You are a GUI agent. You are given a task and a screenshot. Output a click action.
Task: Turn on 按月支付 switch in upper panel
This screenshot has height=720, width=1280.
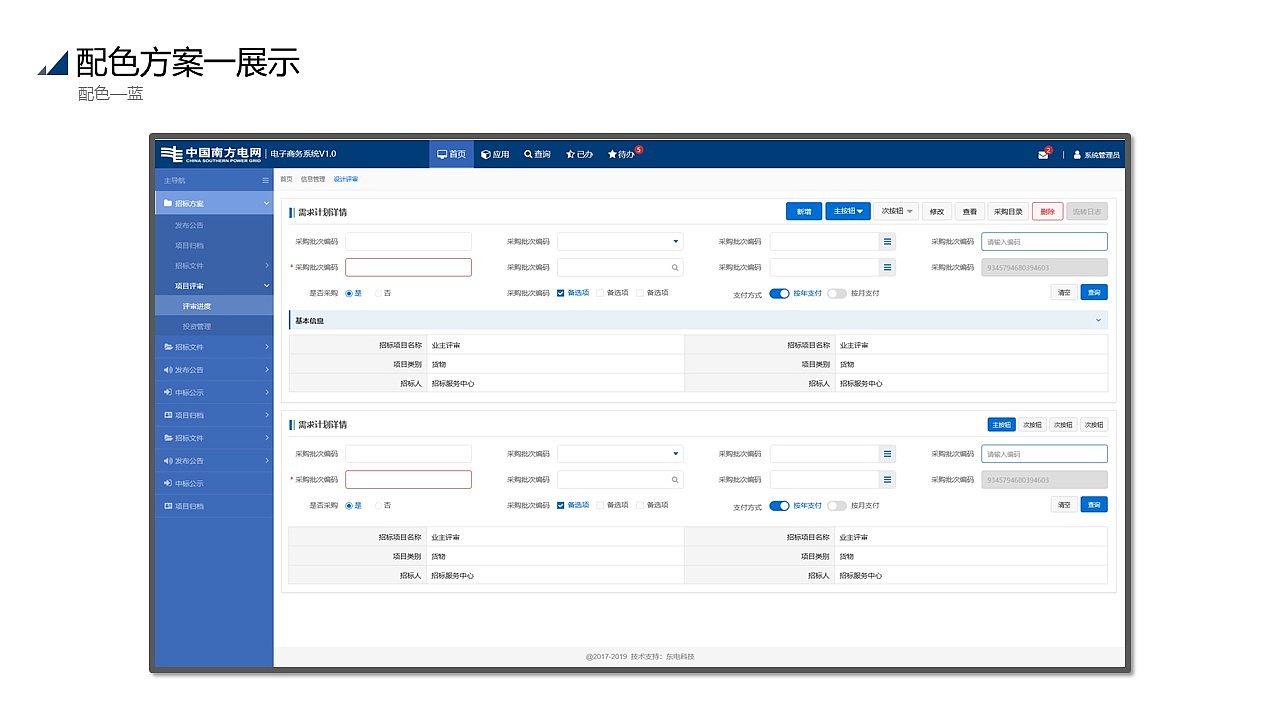837,293
